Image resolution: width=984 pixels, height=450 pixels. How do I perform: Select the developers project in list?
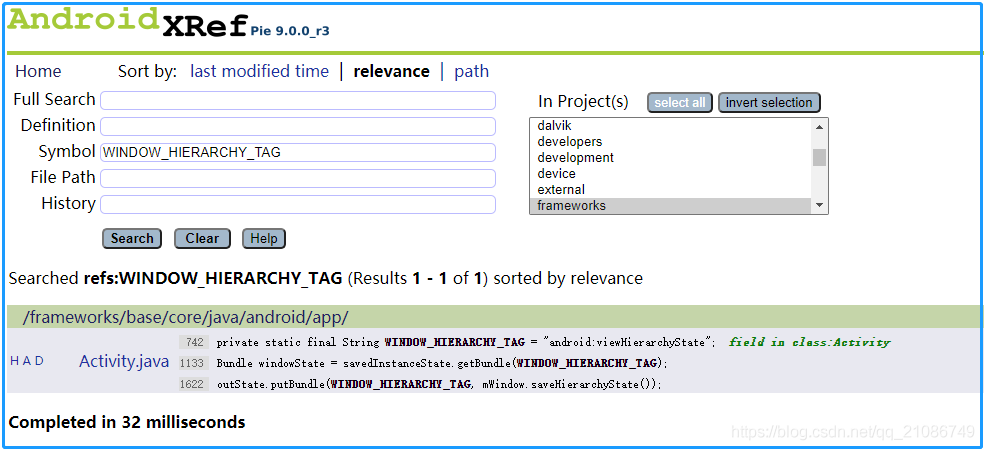[x=671, y=142]
